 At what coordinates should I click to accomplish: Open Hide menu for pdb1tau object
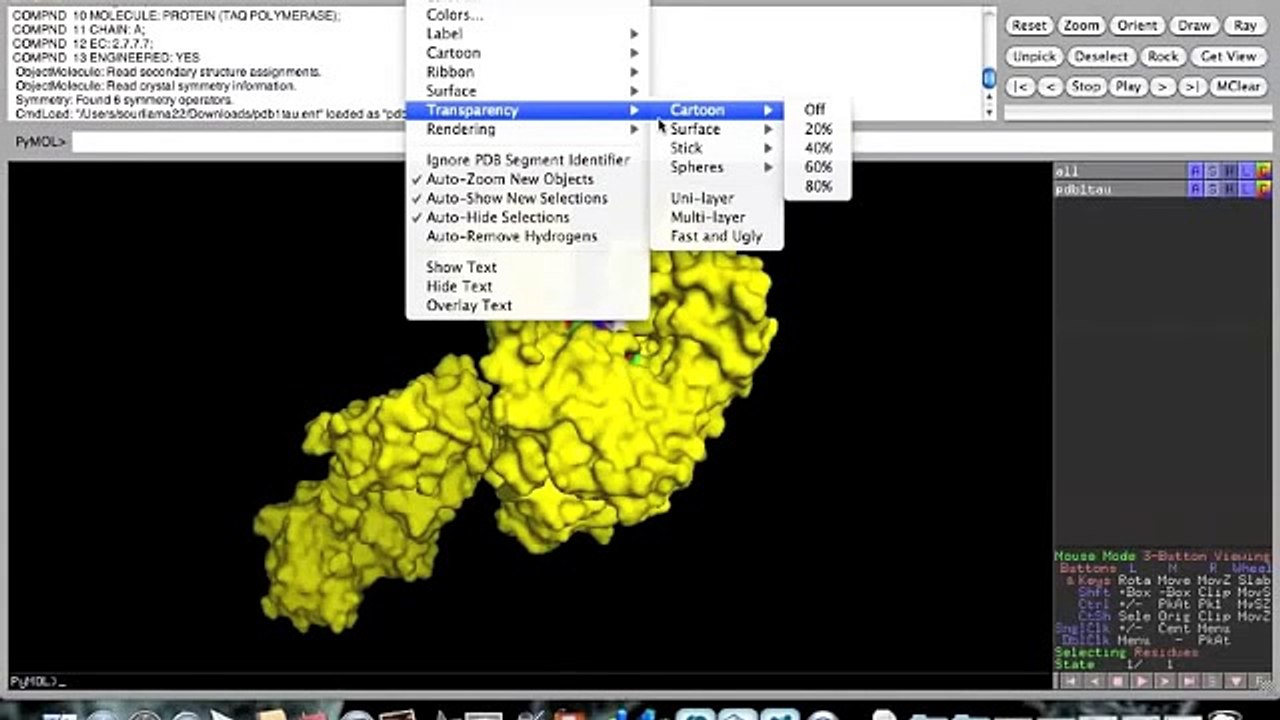1229,189
